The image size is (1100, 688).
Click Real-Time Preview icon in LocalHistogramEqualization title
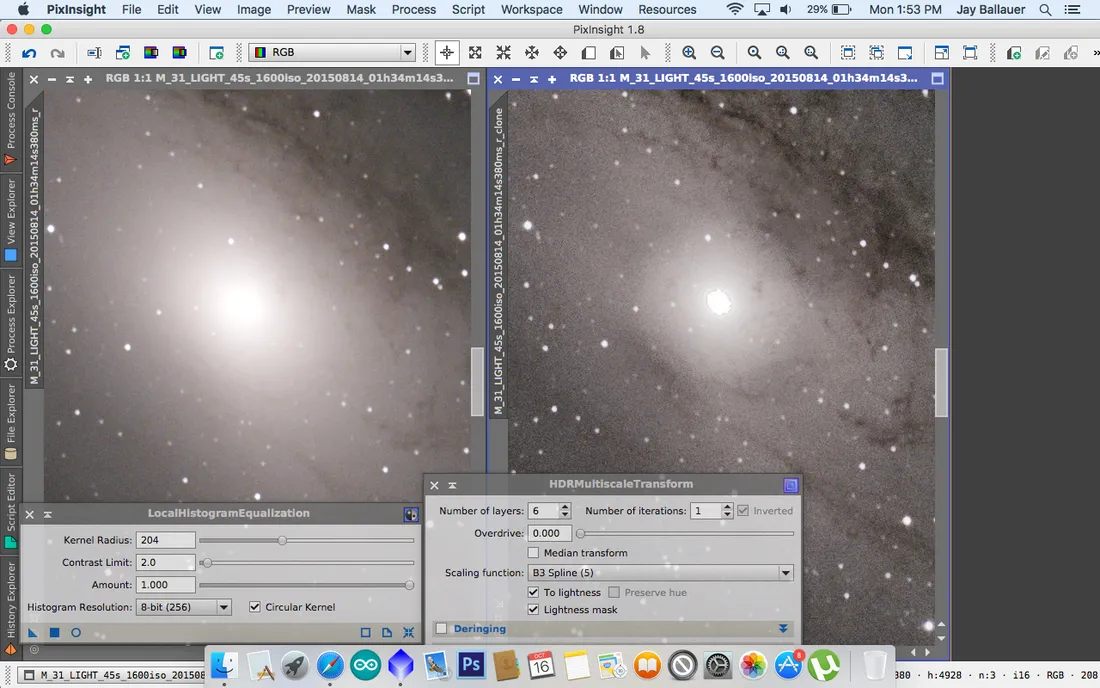click(x=411, y=515)
